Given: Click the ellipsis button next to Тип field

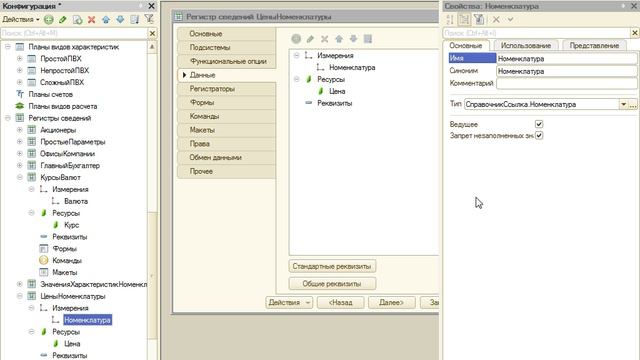Looking at the screenshot, I should 633,104.
